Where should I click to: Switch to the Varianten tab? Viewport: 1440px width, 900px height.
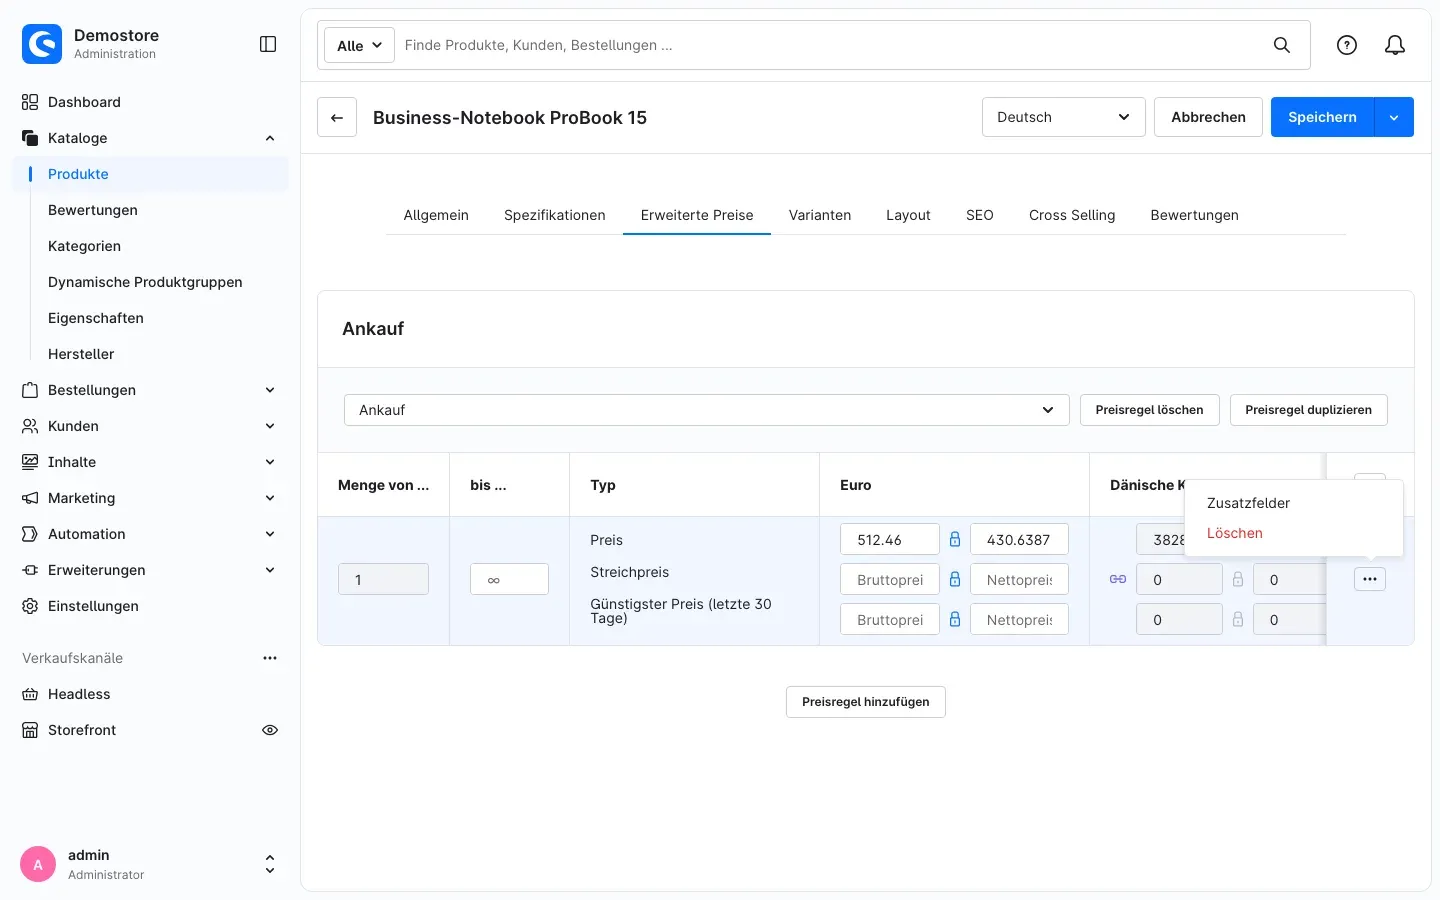coord(820,215)
